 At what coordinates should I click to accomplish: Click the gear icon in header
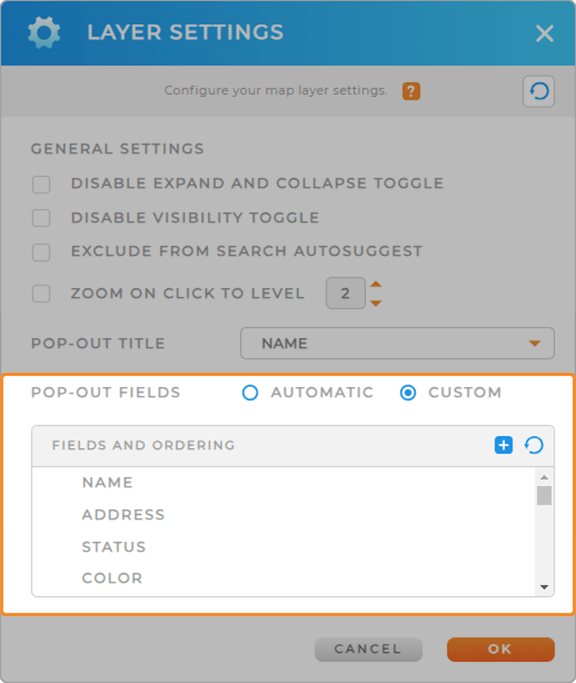point(44,33)
